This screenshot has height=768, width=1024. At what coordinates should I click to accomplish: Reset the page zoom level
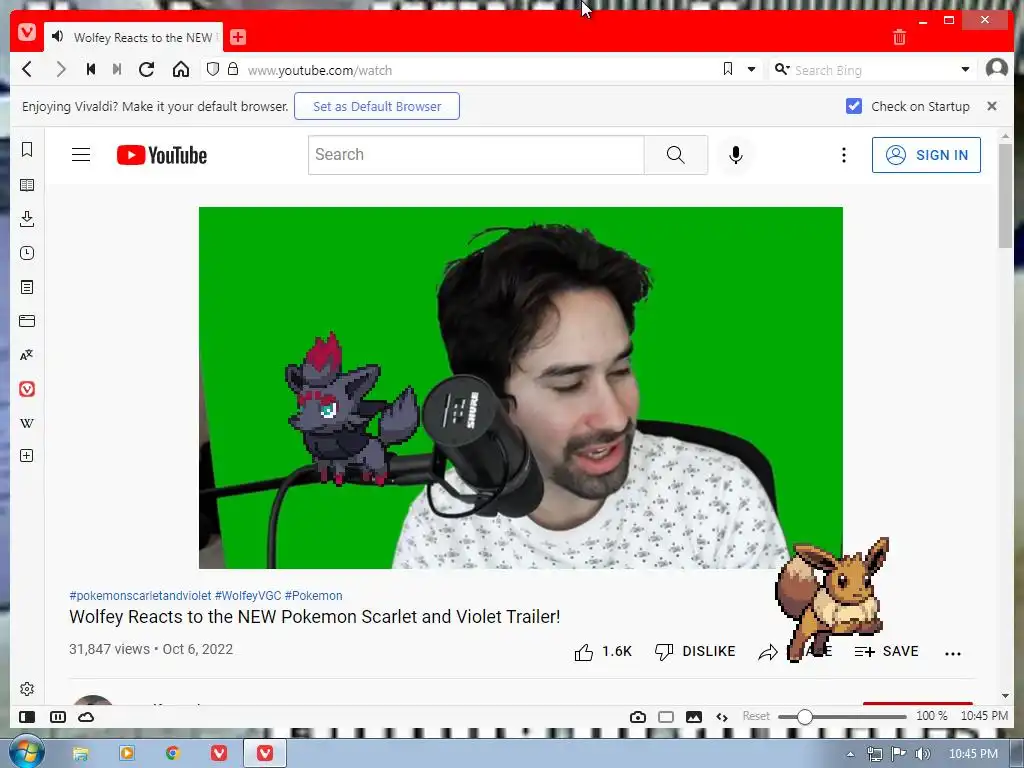tap(756, 716)
